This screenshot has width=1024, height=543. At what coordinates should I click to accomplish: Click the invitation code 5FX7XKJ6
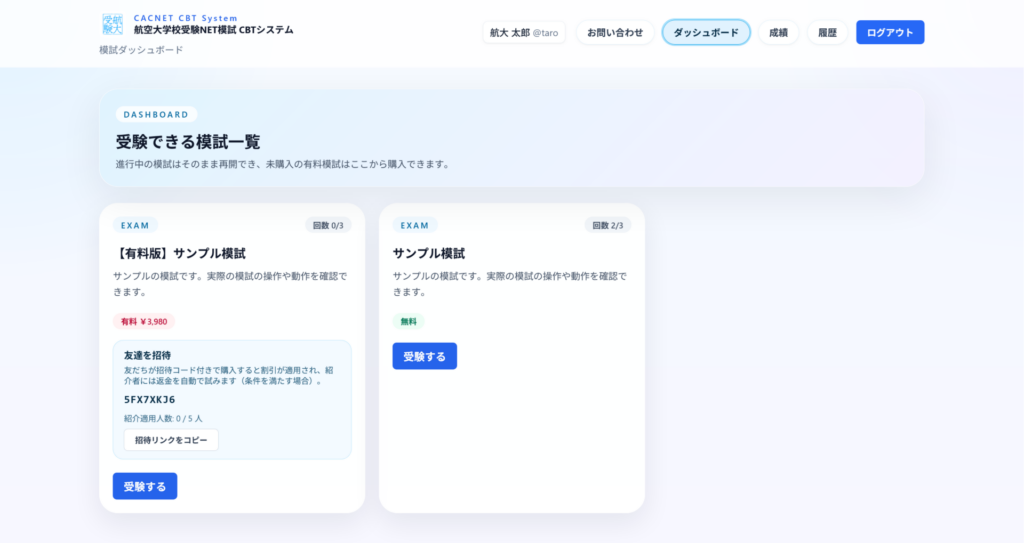(150, 399)
